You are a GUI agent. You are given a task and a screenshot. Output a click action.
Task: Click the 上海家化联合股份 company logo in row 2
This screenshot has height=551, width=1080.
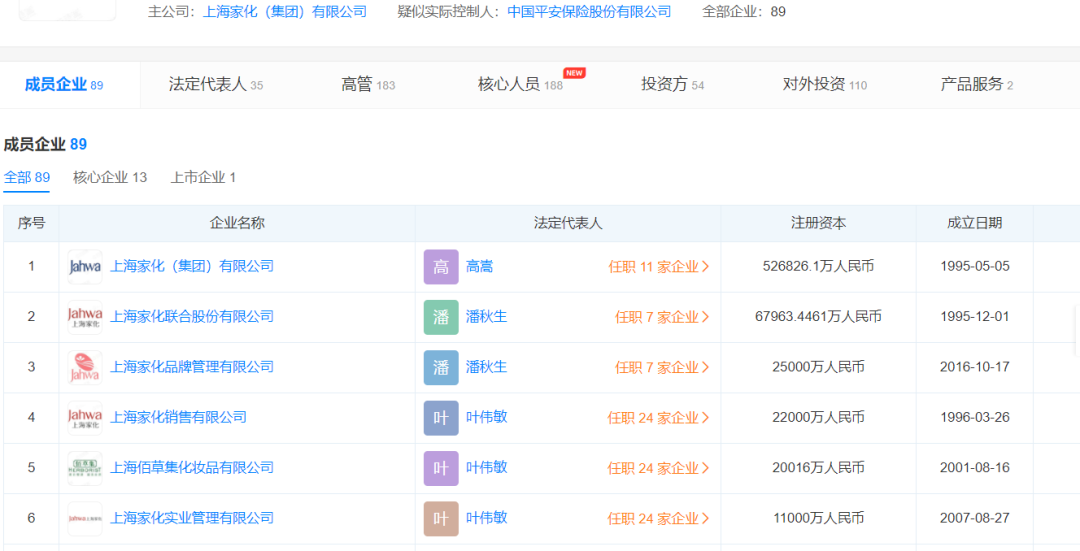coord(85,317)
